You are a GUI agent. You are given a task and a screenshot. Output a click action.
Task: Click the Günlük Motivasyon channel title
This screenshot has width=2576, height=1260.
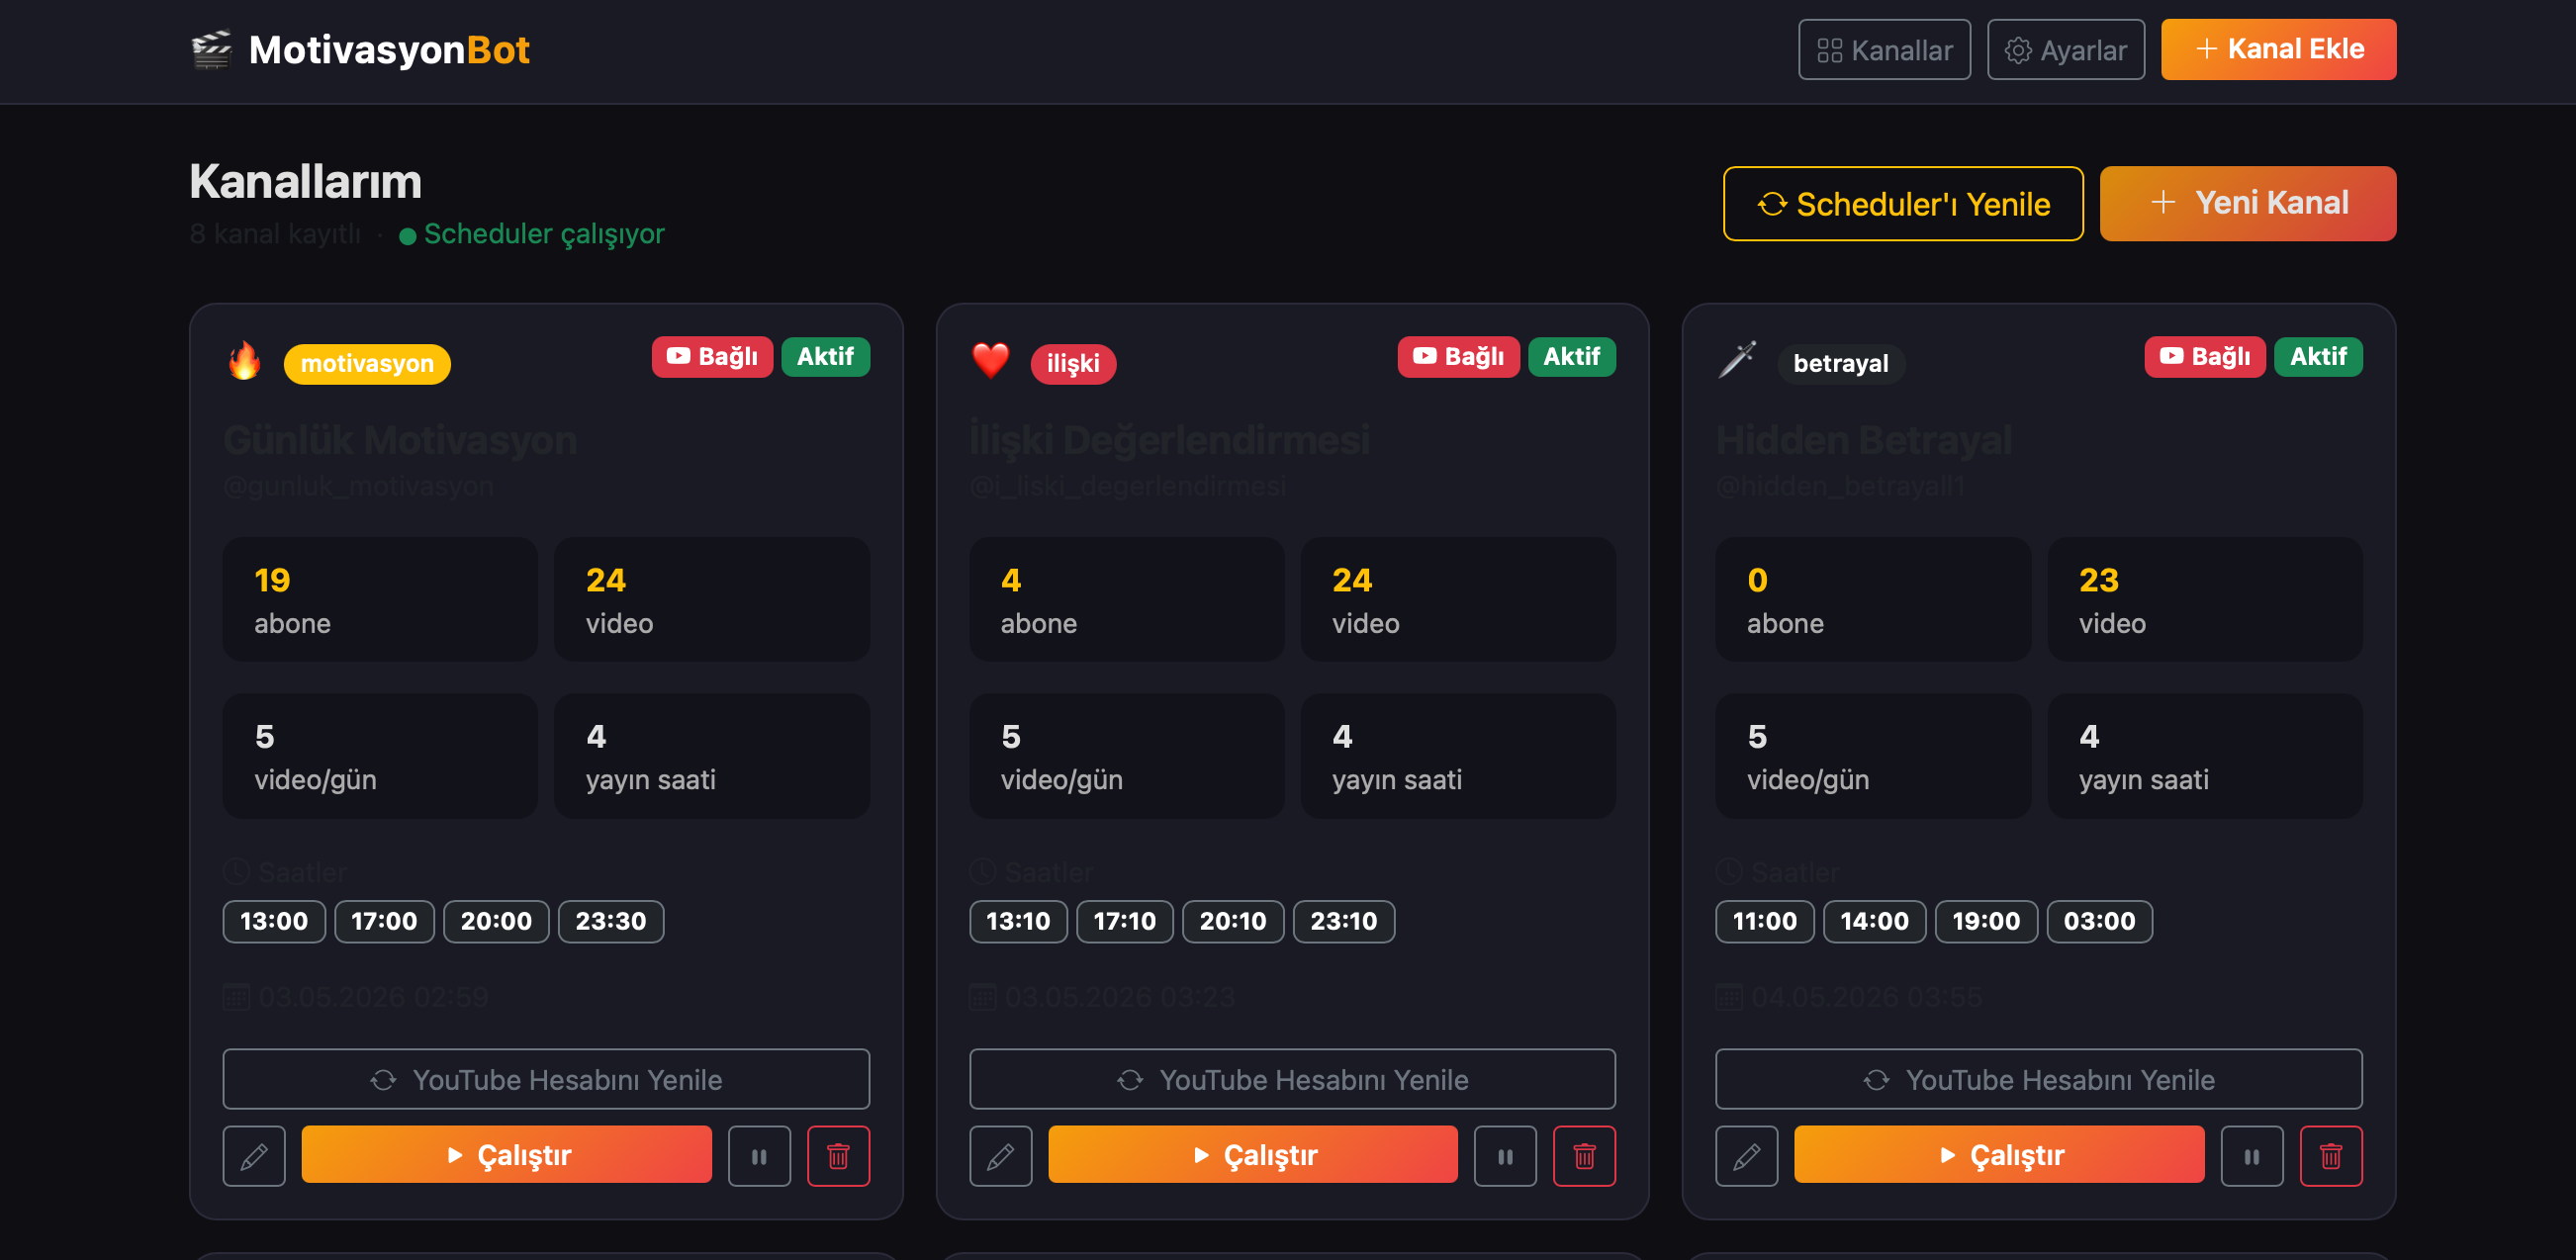coord(400,440)
